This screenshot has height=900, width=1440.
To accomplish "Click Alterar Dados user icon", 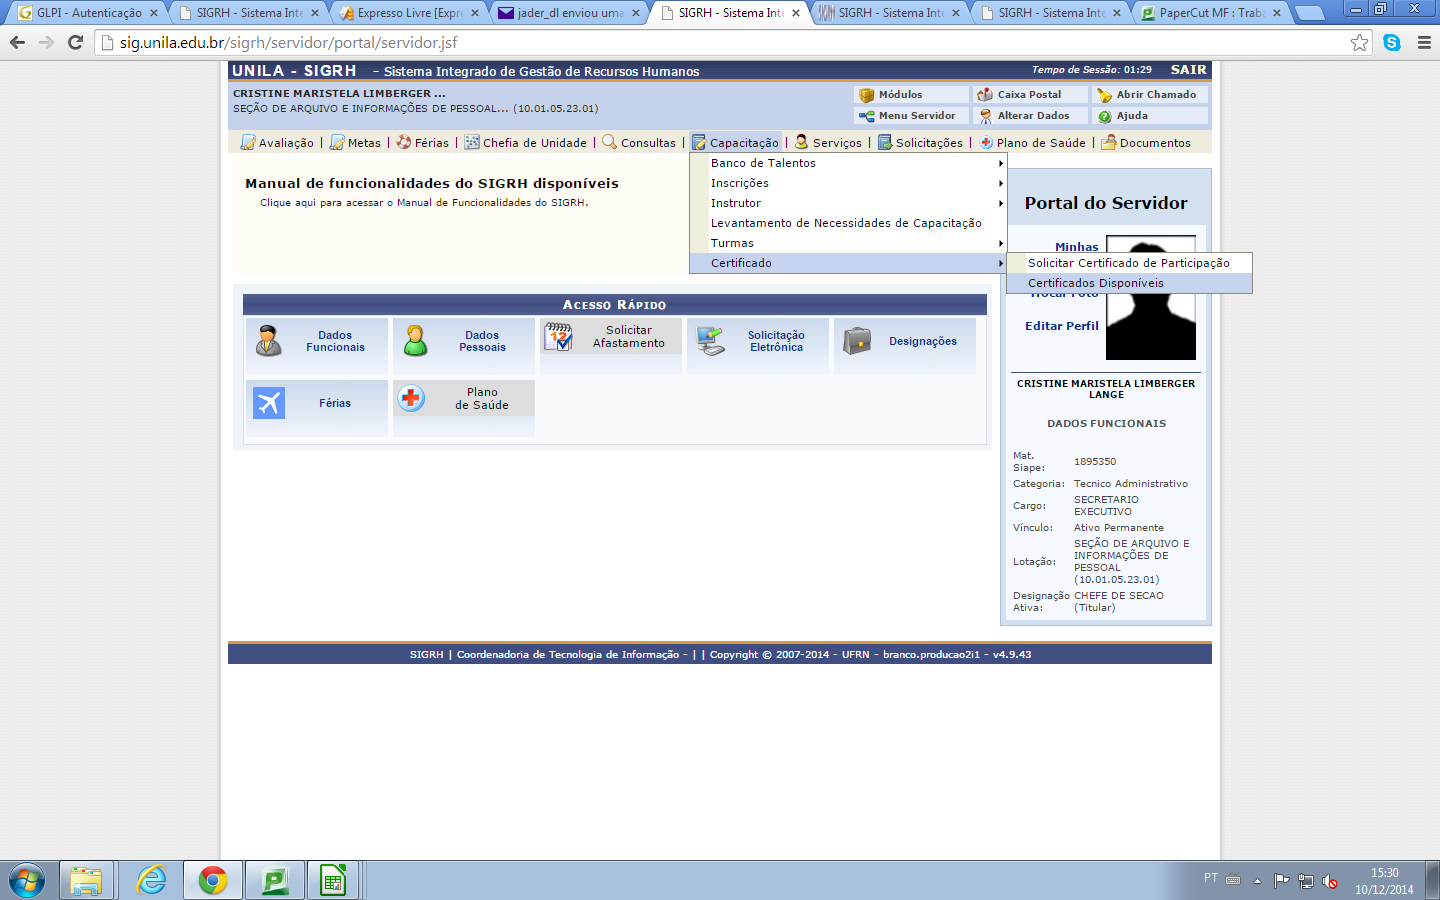I will click(x=985, y=116).
